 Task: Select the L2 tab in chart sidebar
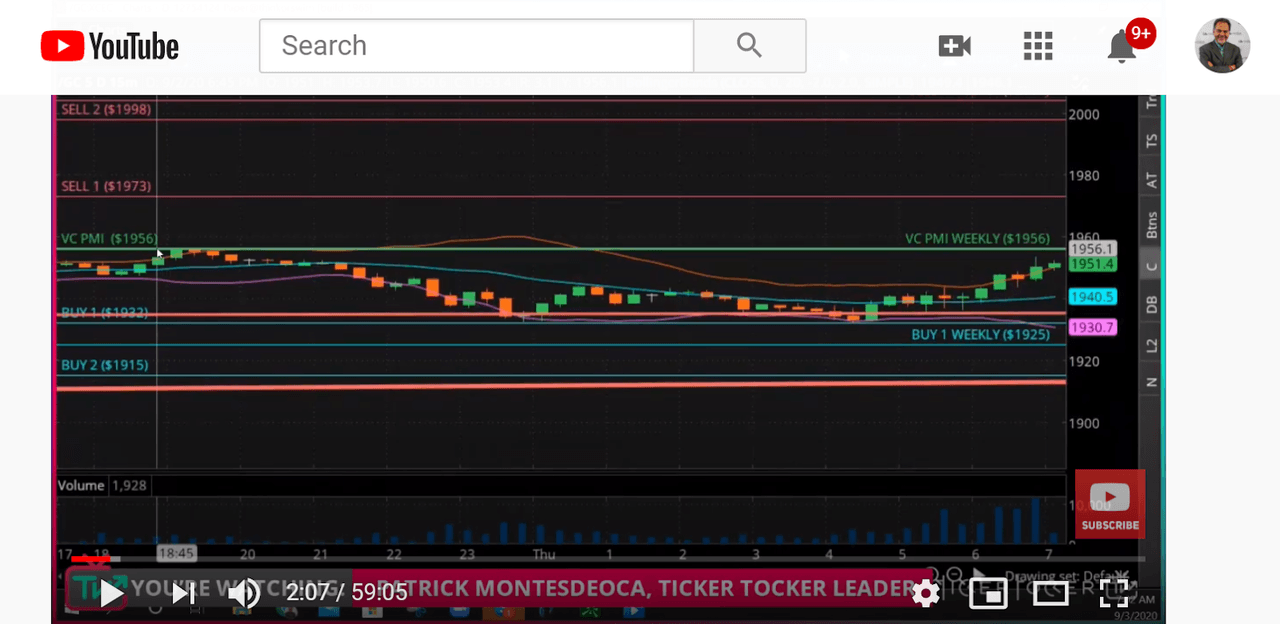tap(1152, 345)
